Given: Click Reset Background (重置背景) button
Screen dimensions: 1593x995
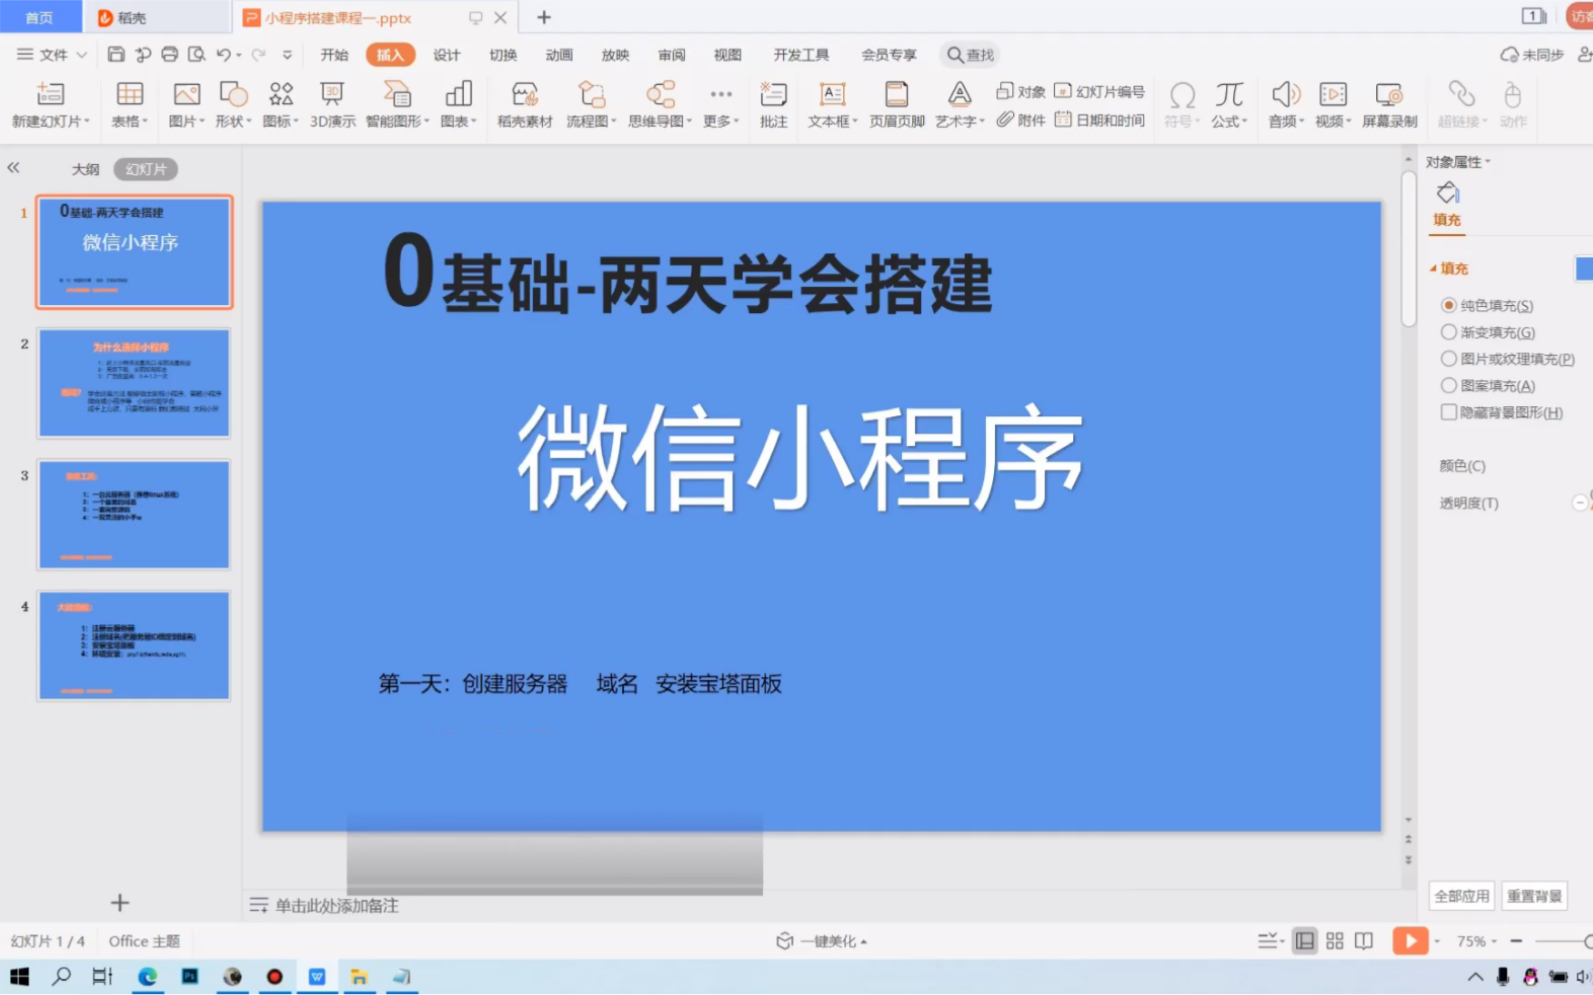Looking at the screenshot, I should pos(1534,896).
